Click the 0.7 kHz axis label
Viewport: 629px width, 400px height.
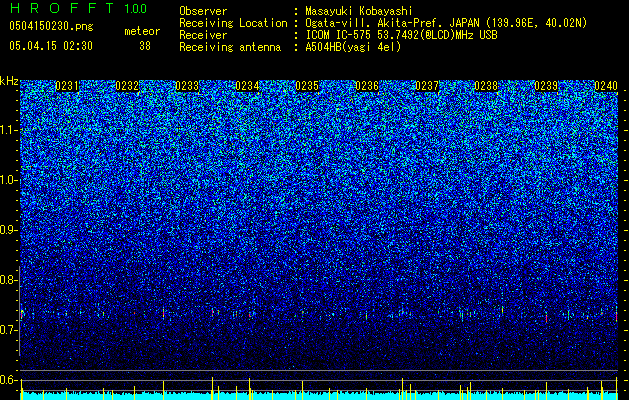(9, 330)
